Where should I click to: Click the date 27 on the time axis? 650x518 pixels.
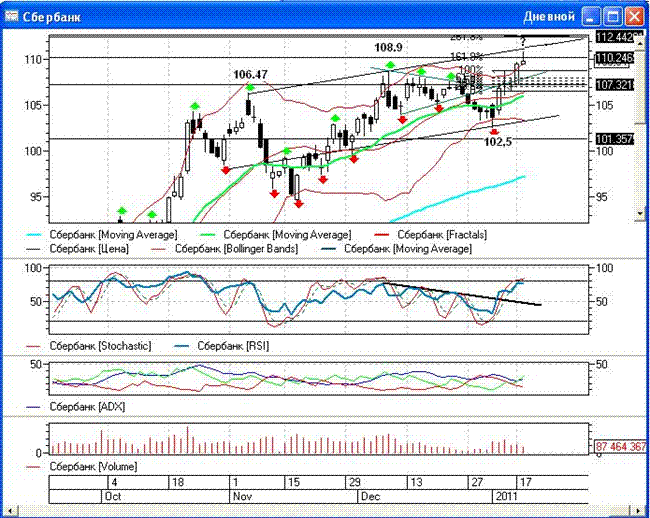(x=477, y=482)
